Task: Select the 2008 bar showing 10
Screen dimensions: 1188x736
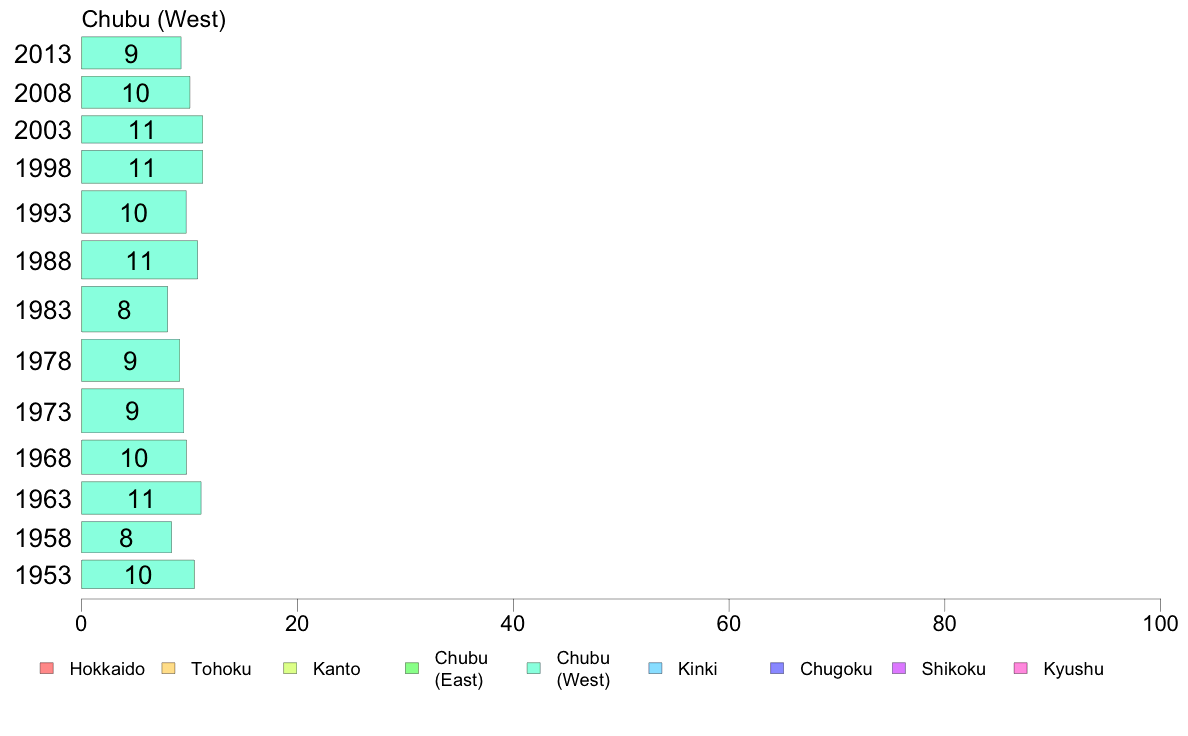Action: point(136,92)
